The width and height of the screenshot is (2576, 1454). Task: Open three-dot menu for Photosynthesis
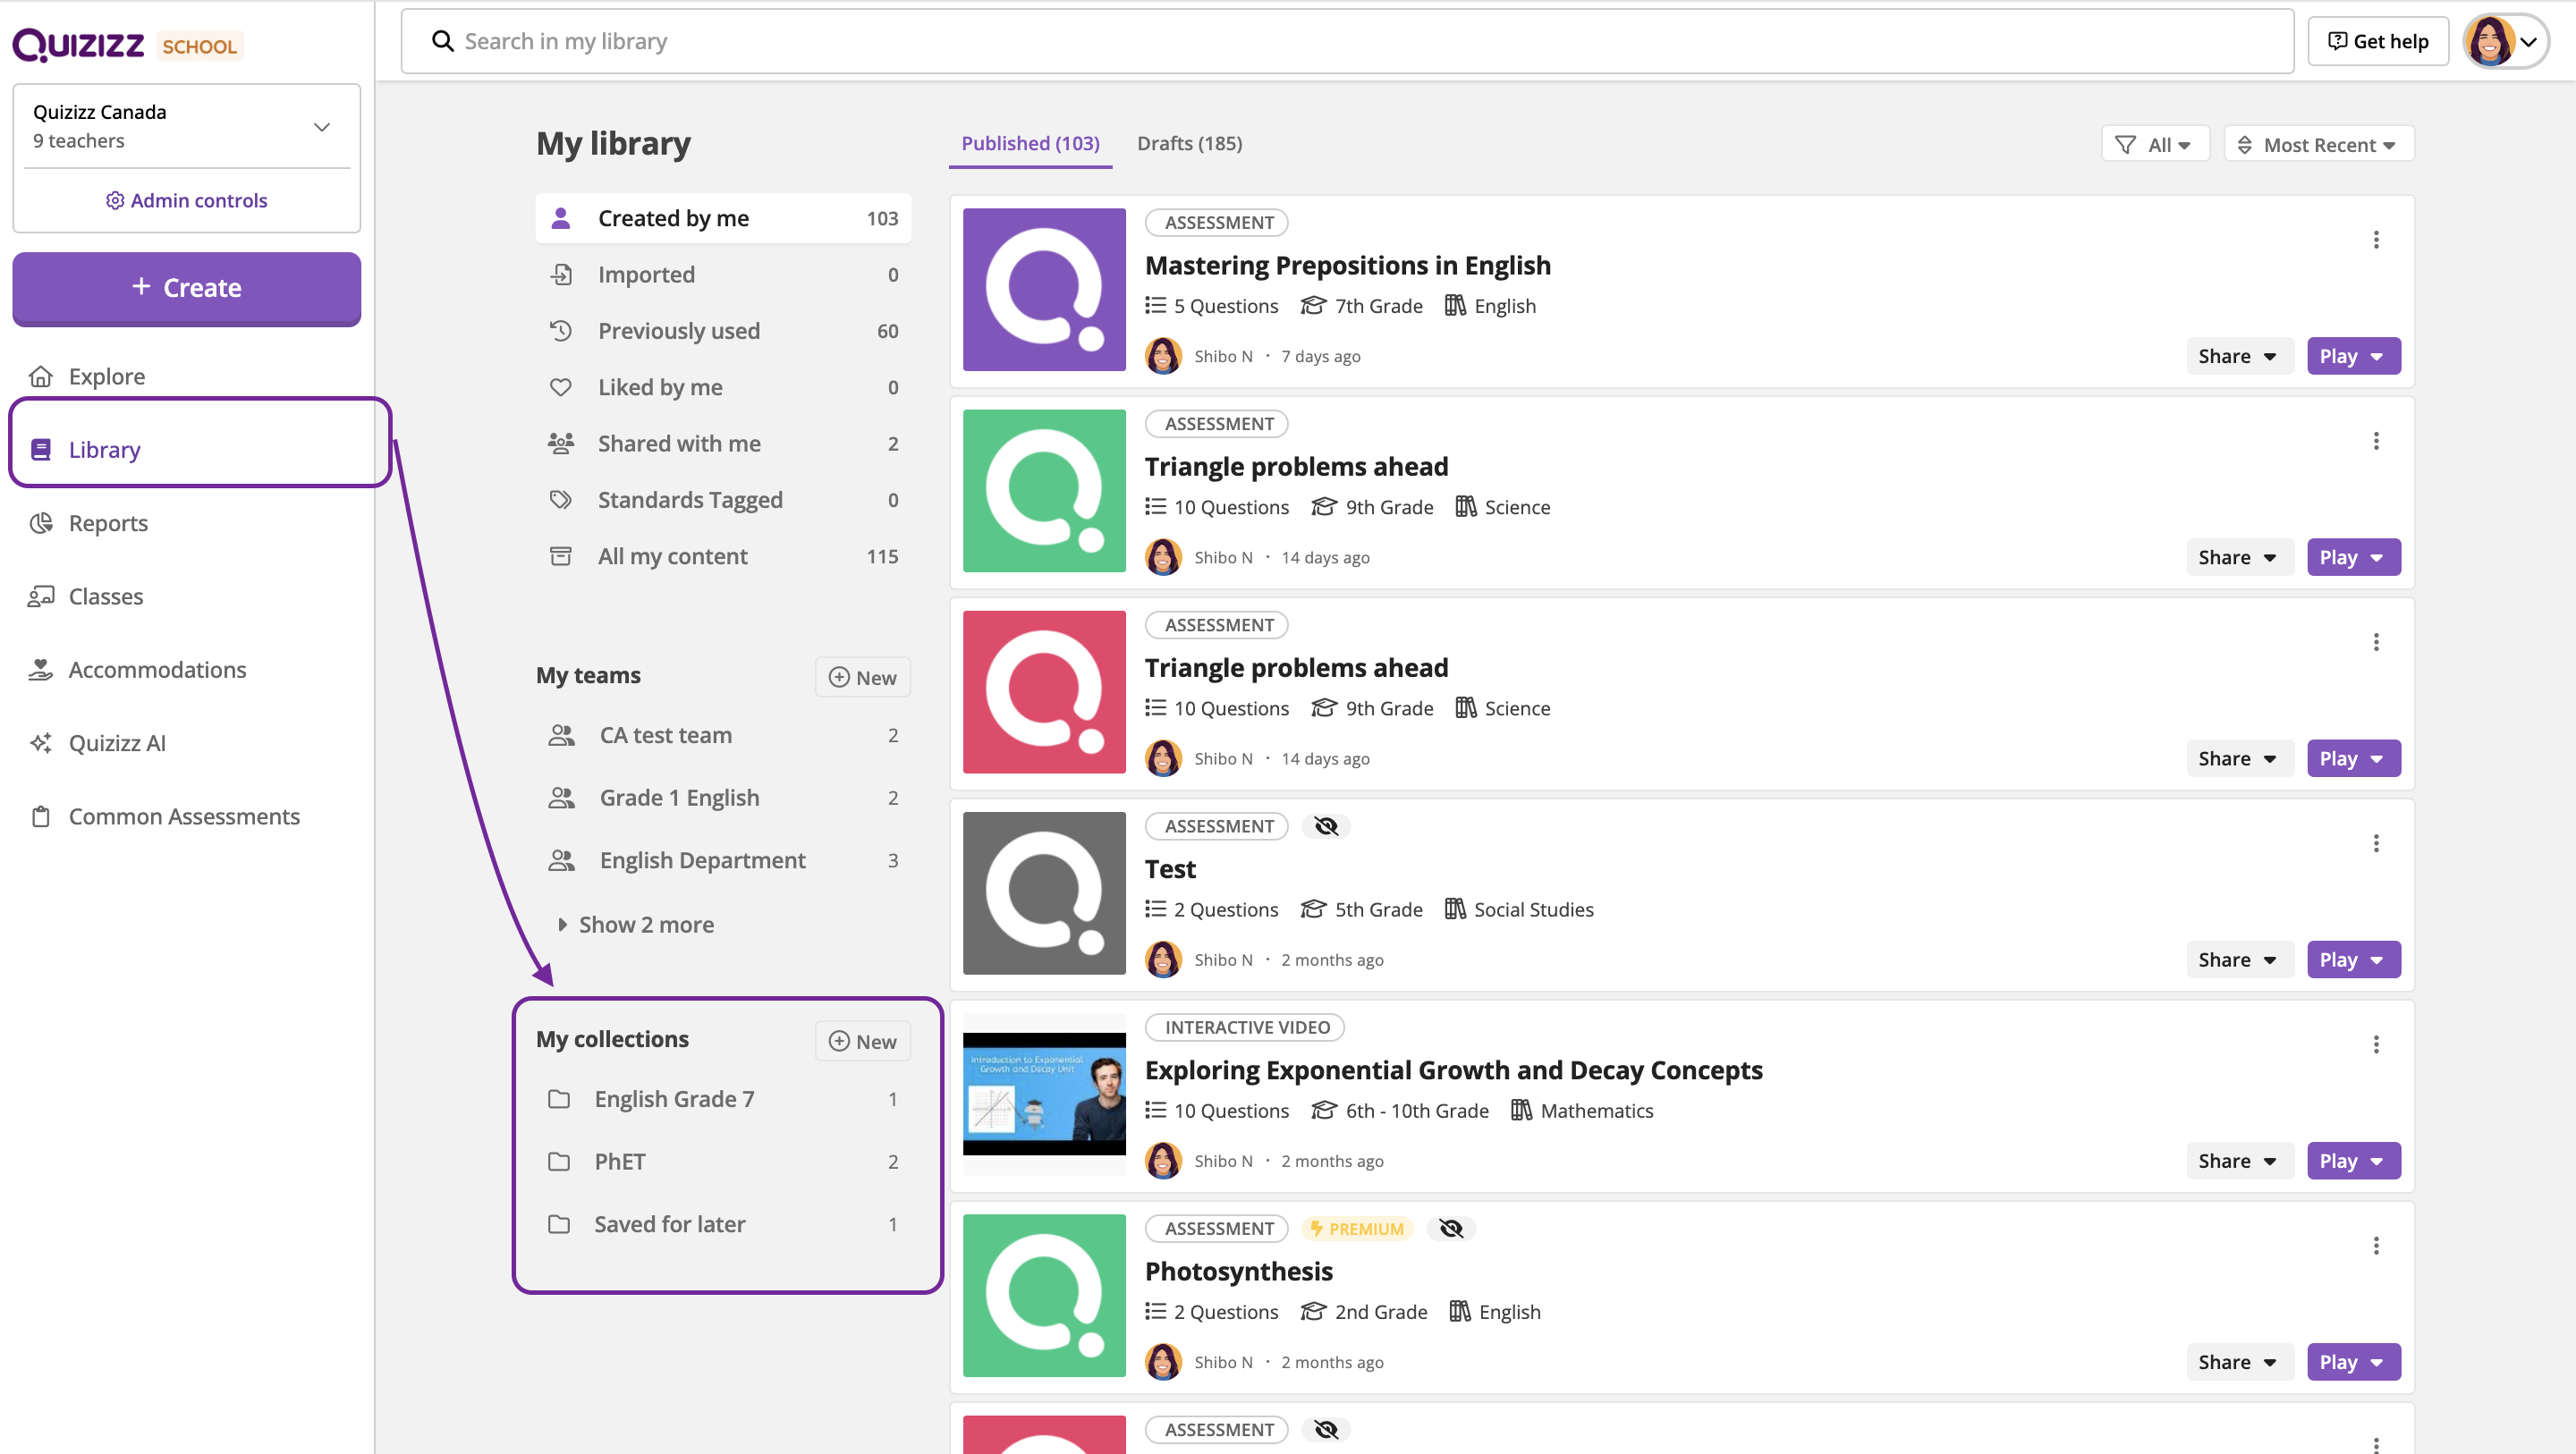[x=2376, y=1246]
